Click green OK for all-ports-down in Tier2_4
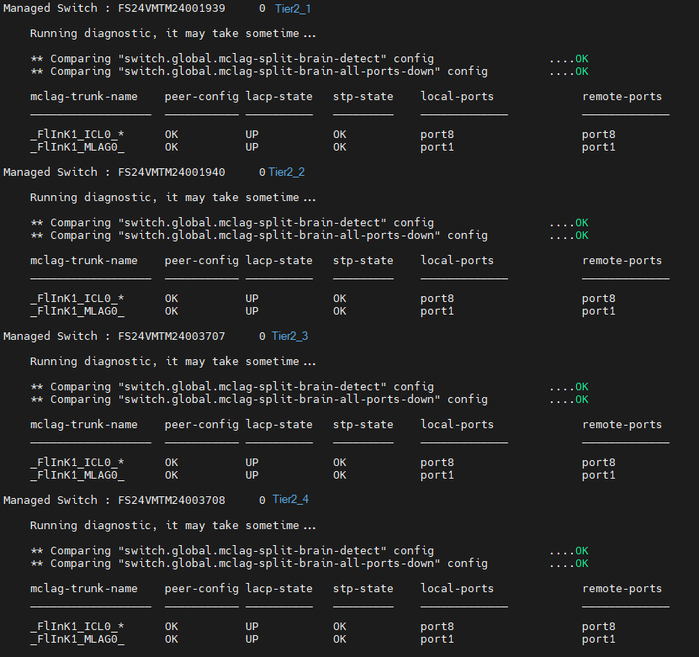Image resolution: width=699 pixels, height=657 pixels. coord(581,563)
